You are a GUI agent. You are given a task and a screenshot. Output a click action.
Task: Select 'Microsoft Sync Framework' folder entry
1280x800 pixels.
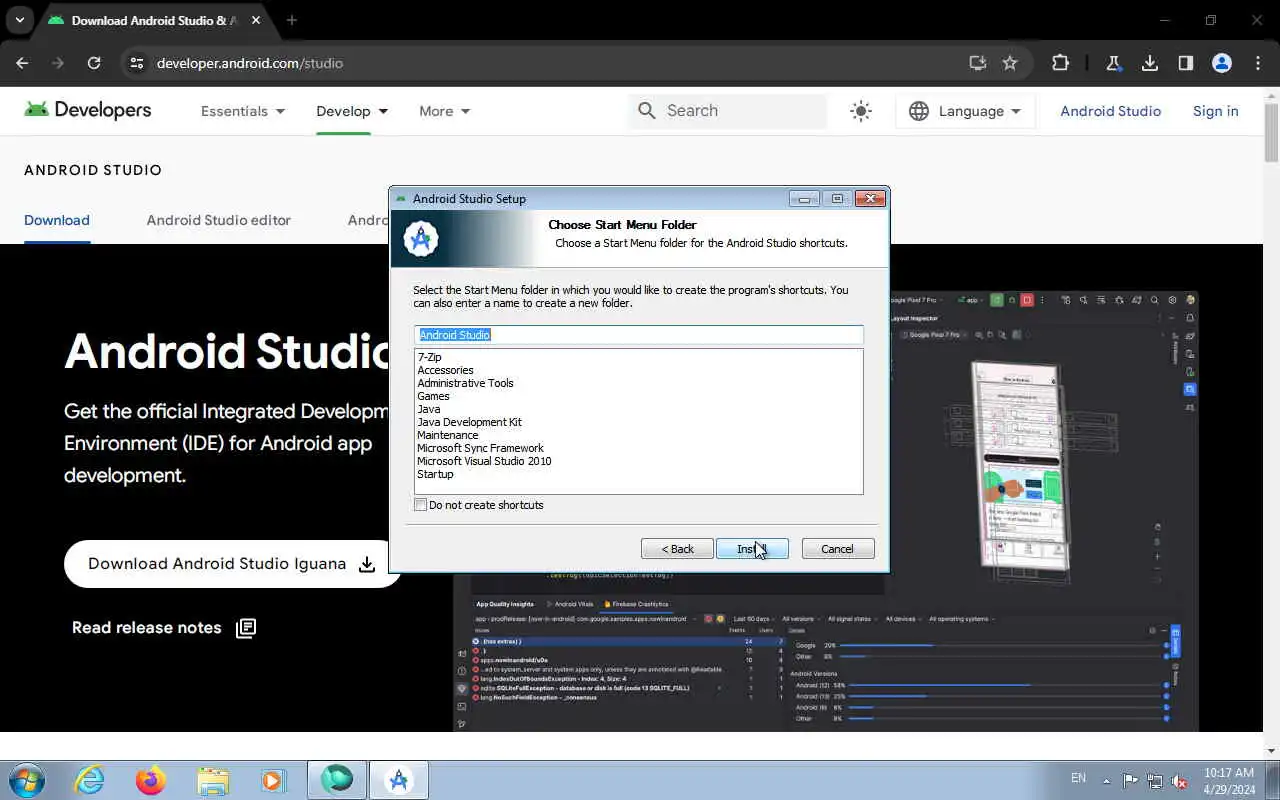(480, 448)
